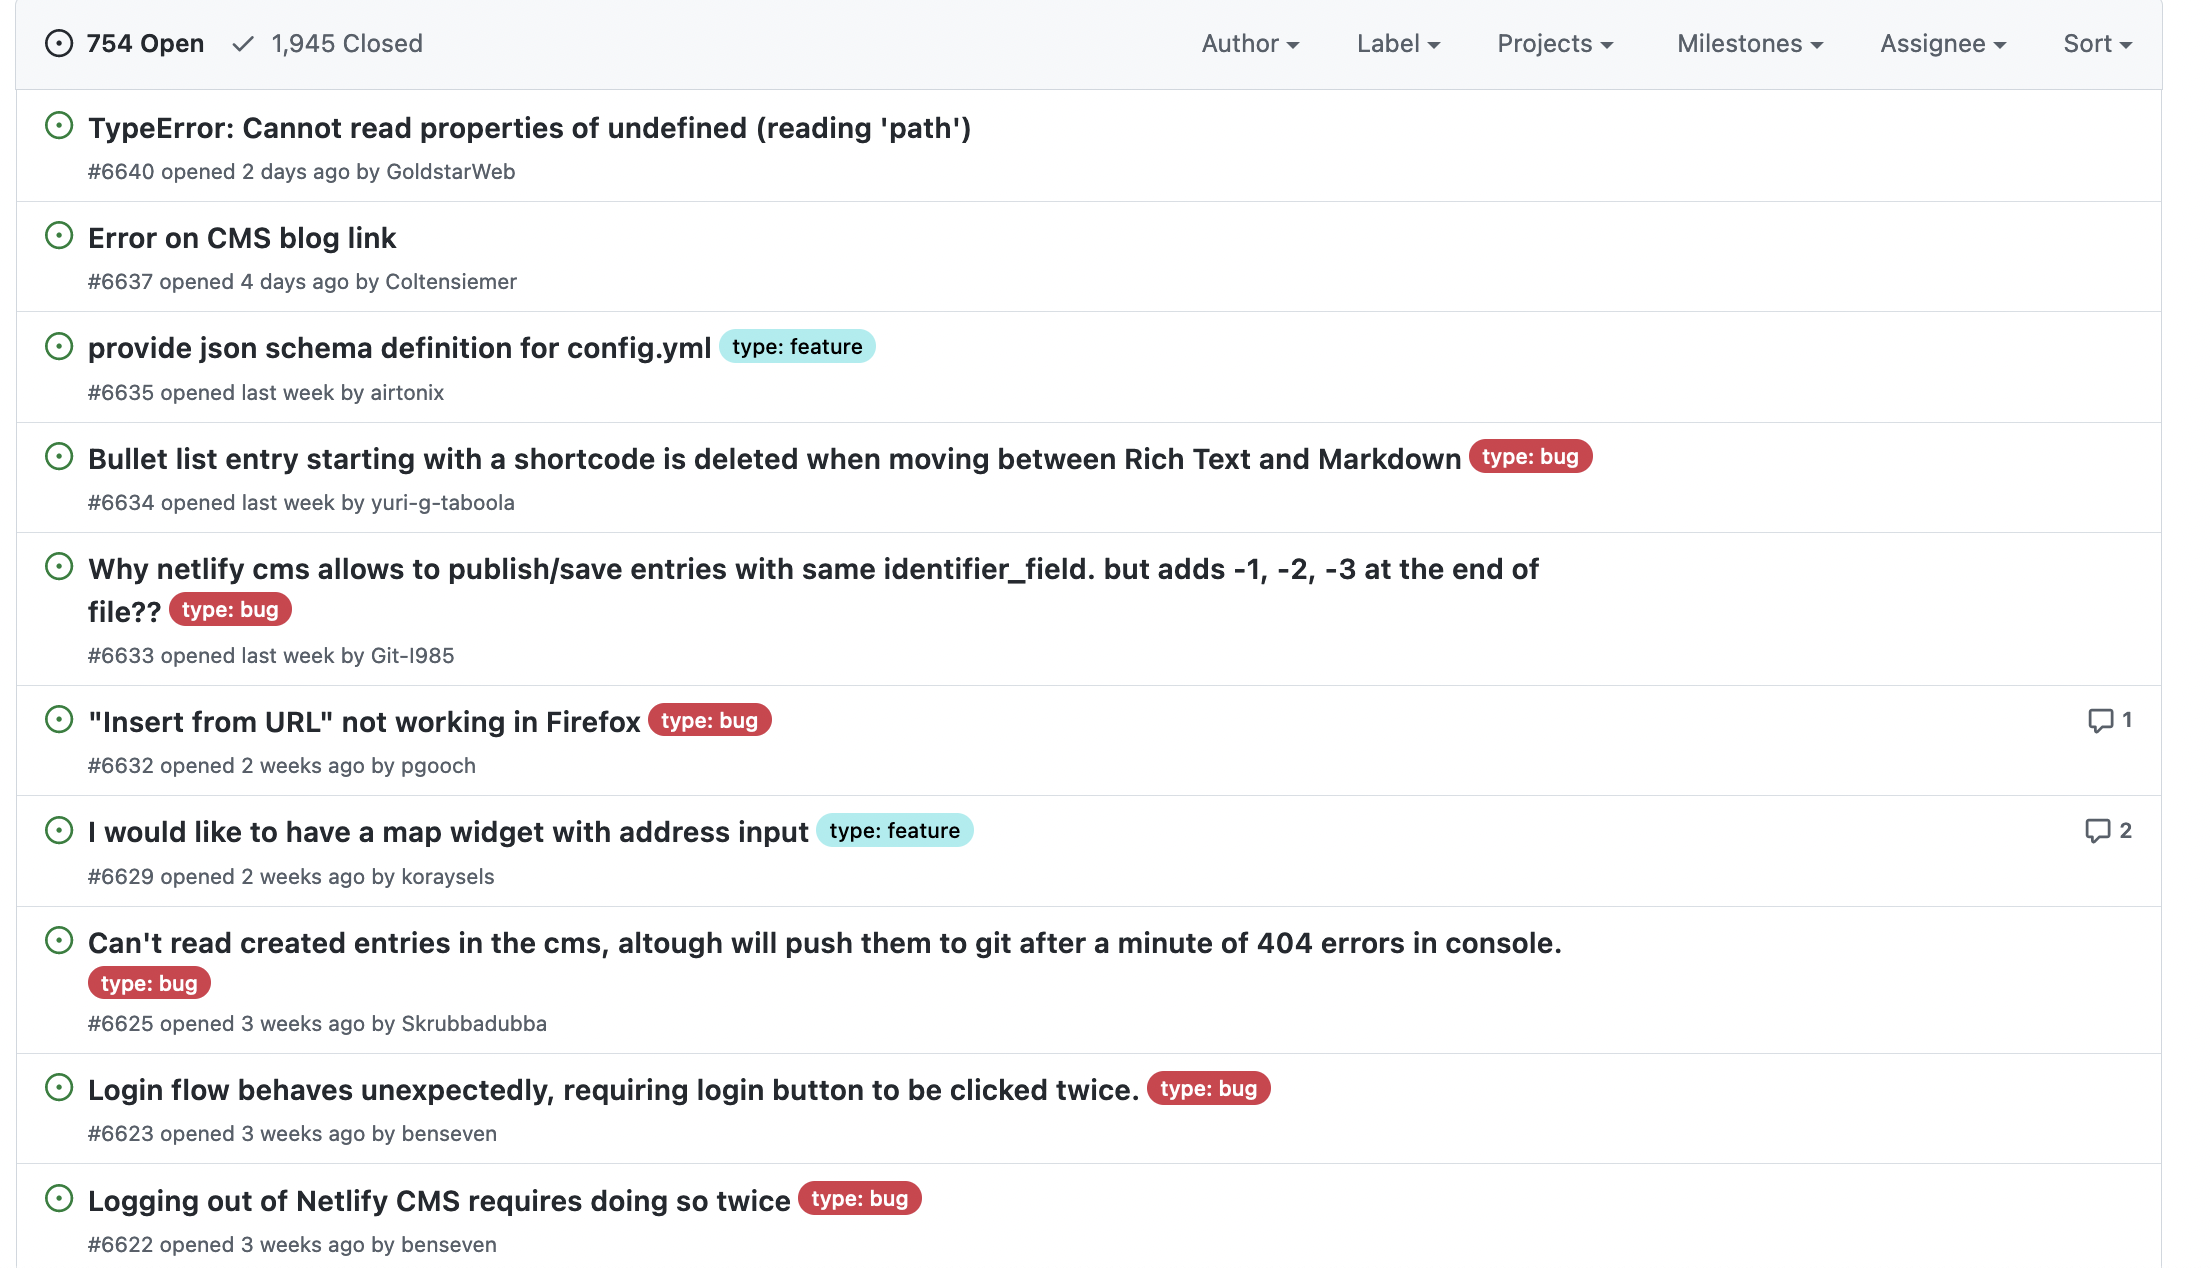The height and width of the screenshot is (1268, 2210).
Task: Click the comment bubble icon on #6632
Action: click(2101, 720)
